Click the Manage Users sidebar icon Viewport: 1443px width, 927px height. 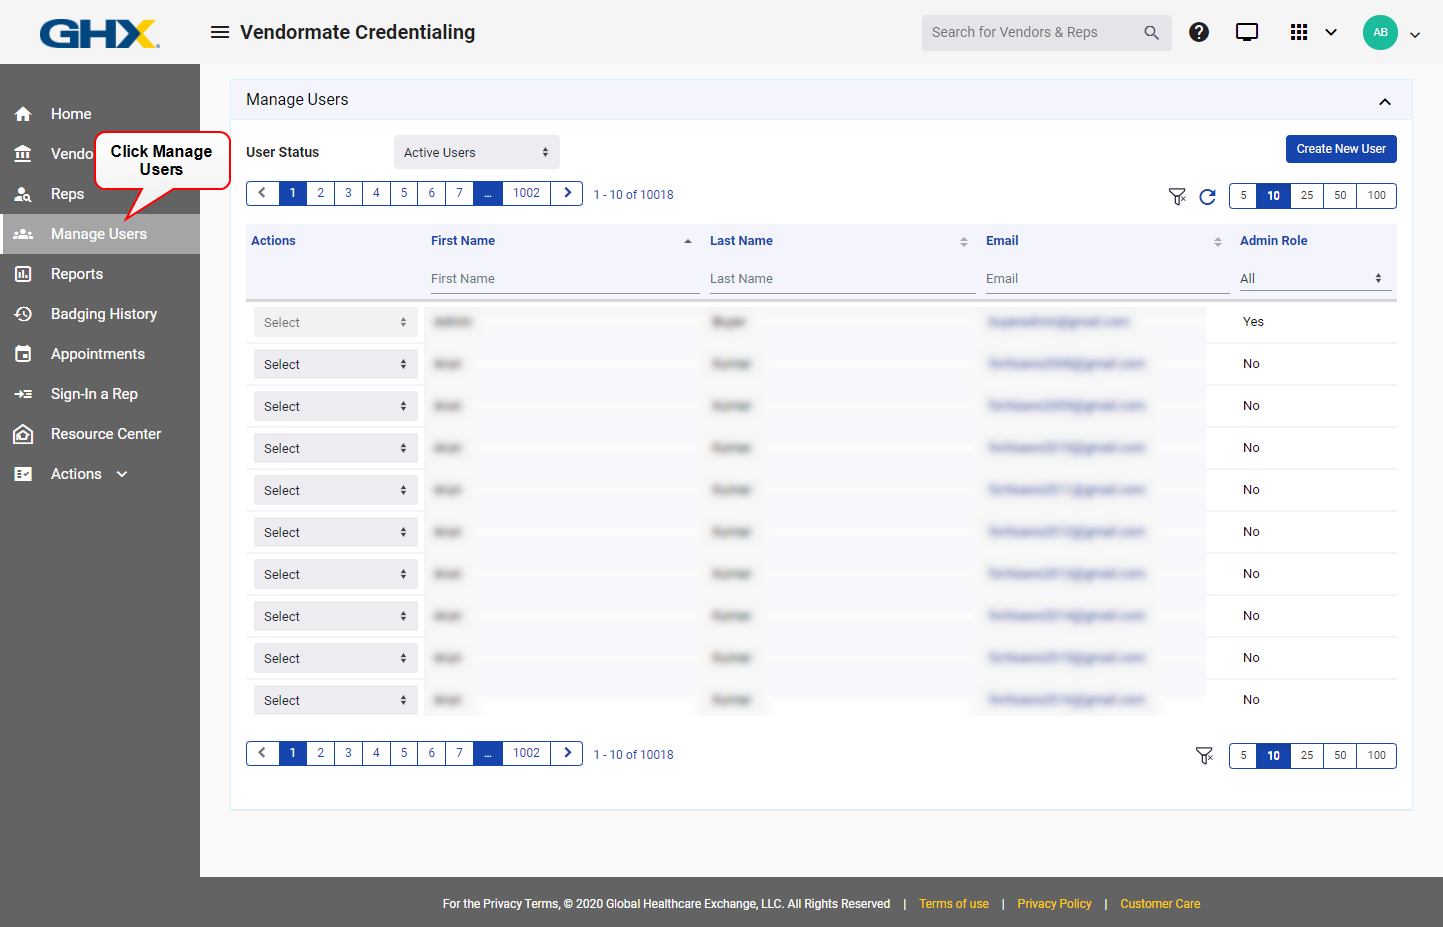23,234
